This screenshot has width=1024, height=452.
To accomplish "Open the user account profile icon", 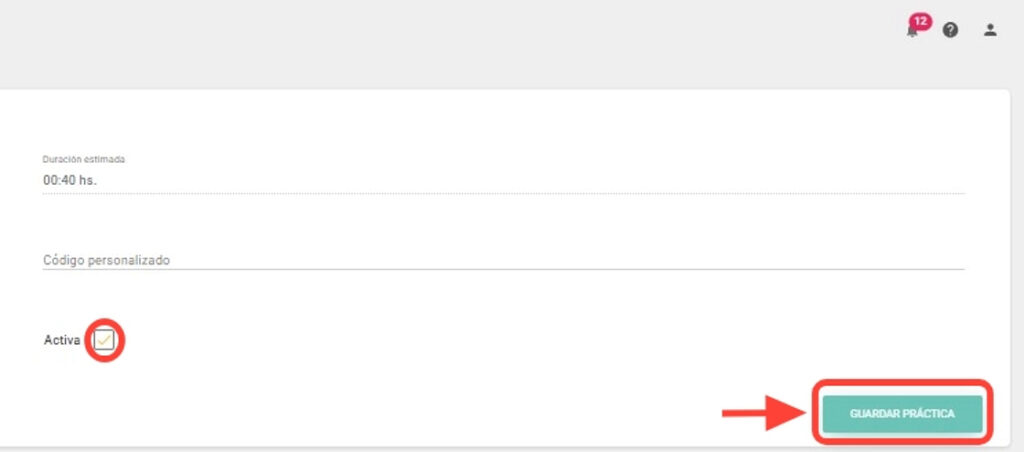I will pos(990,30).
